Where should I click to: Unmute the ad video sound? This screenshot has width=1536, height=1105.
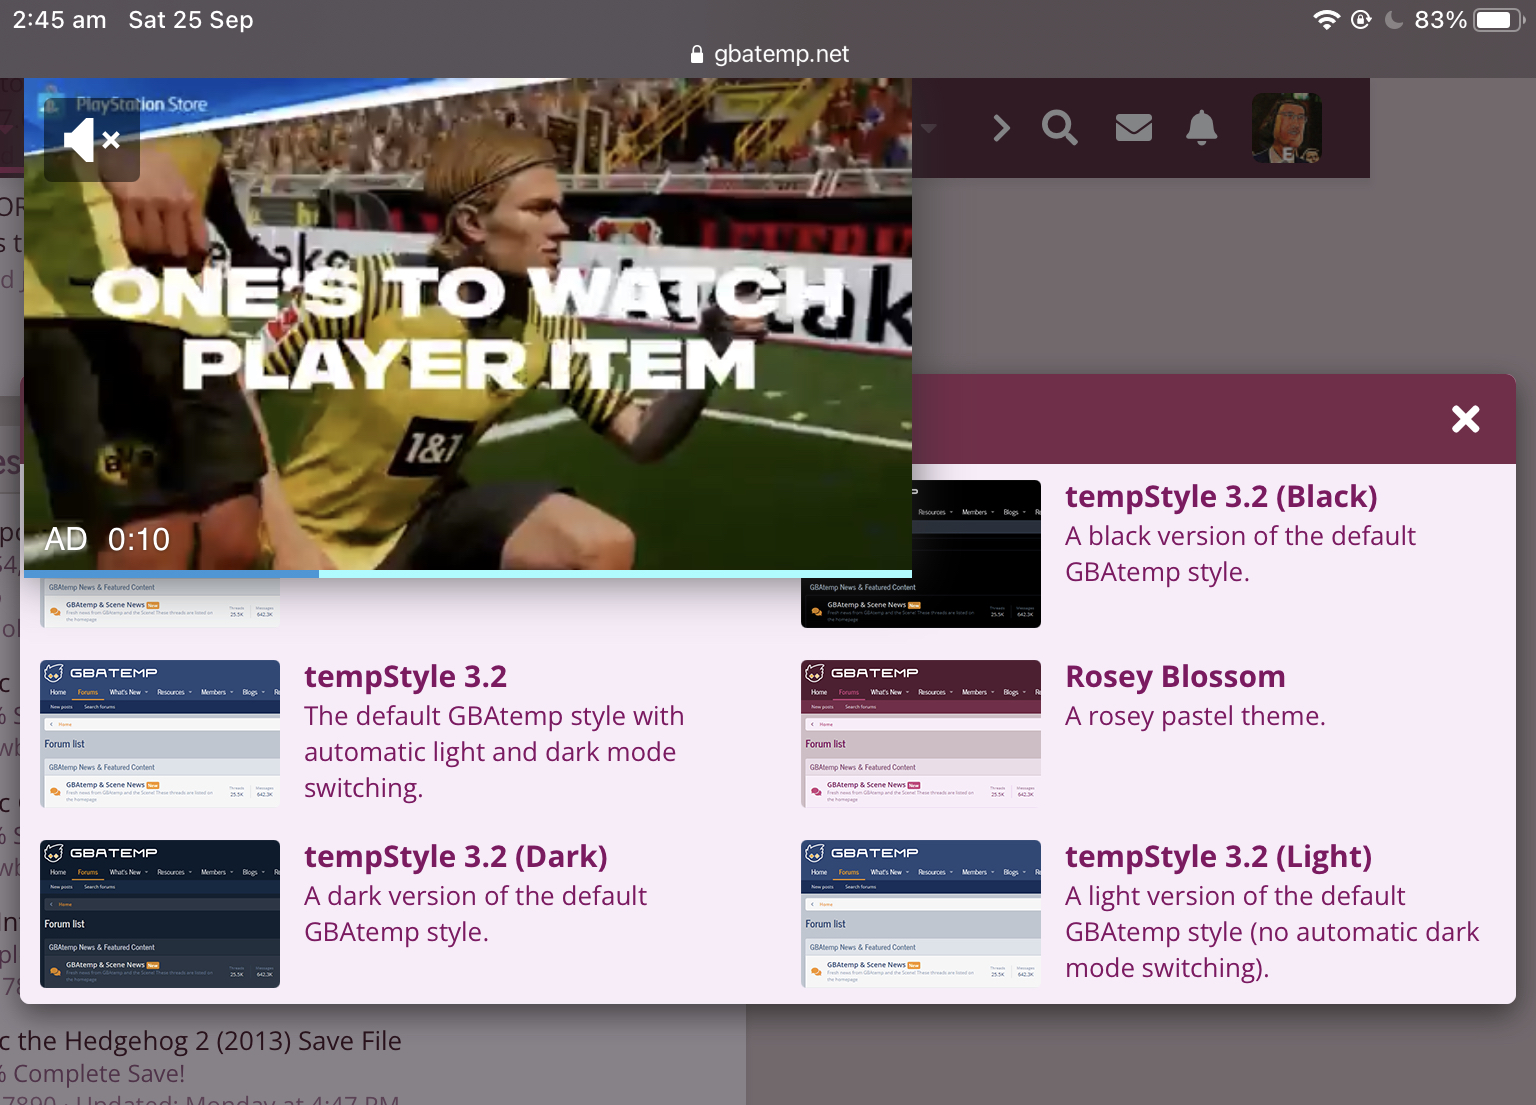tap(92, 140)
